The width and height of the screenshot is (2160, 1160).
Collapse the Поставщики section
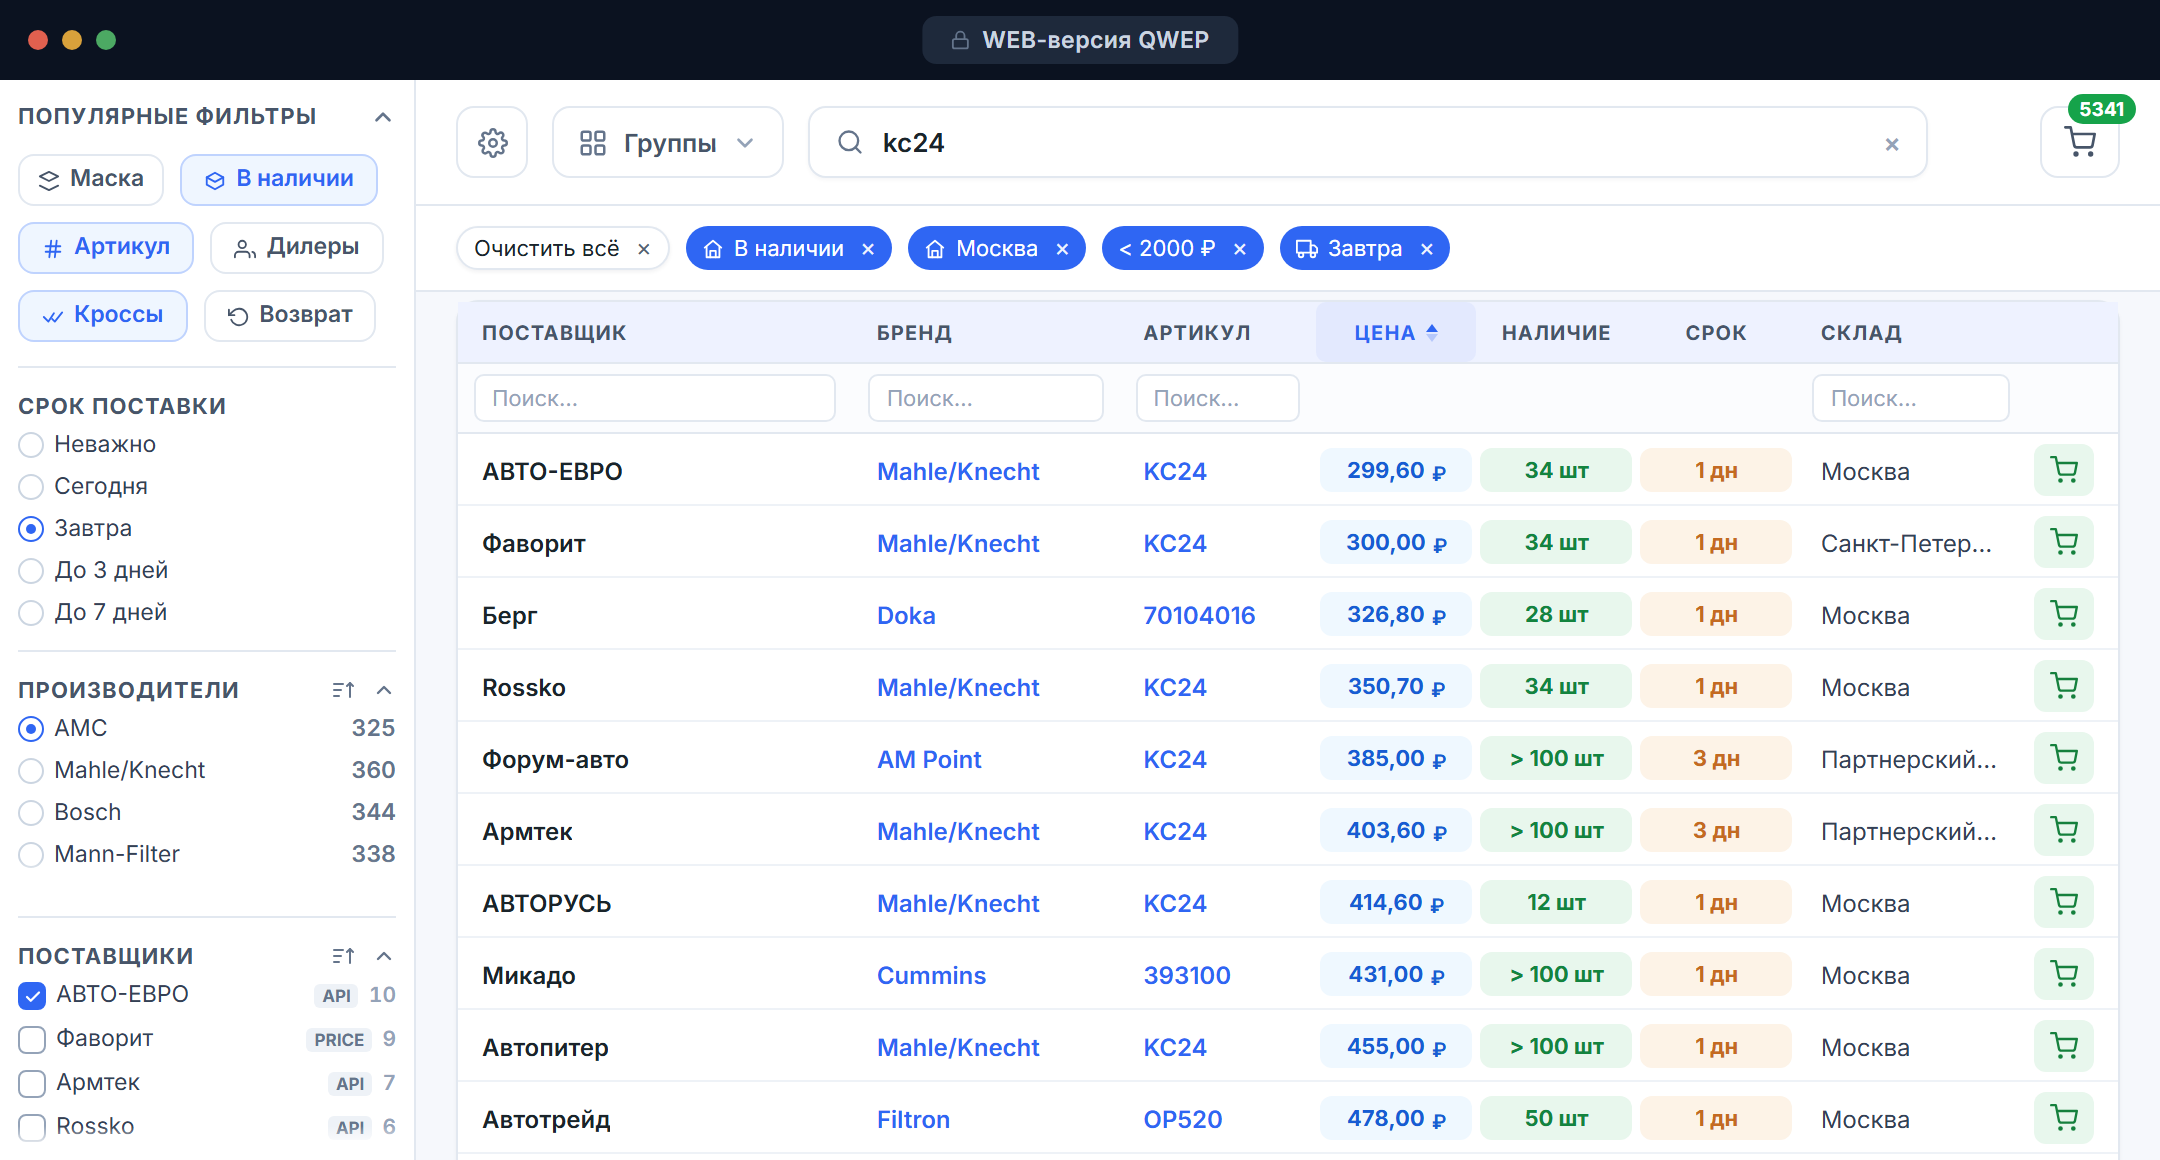click(384, 956)
